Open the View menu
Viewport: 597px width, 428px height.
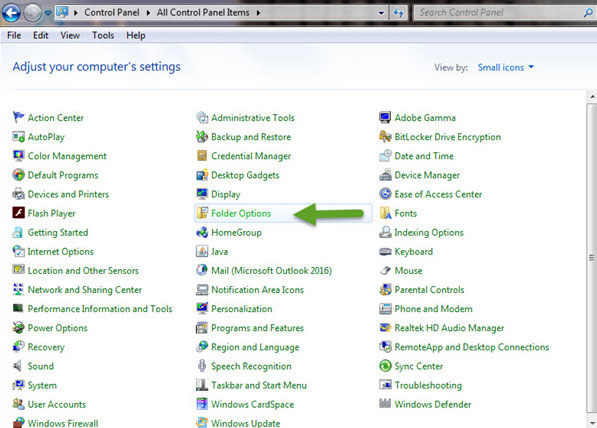(x=70, y=35)
